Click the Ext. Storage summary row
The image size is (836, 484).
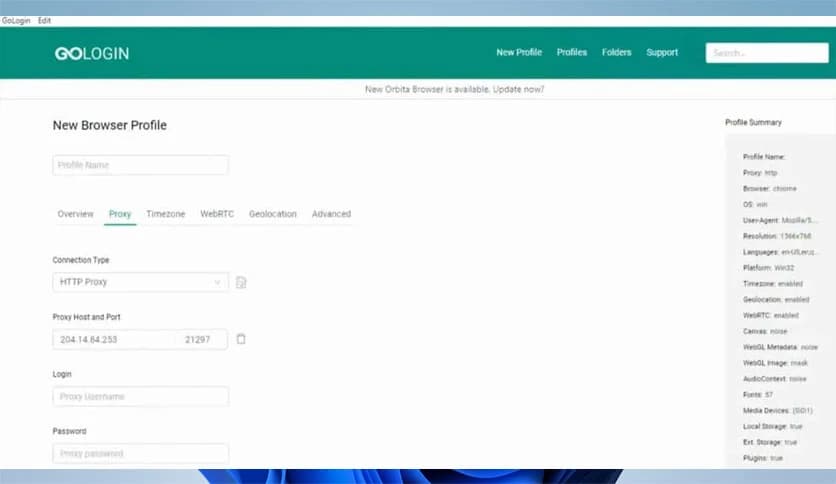tap(770, 442)
